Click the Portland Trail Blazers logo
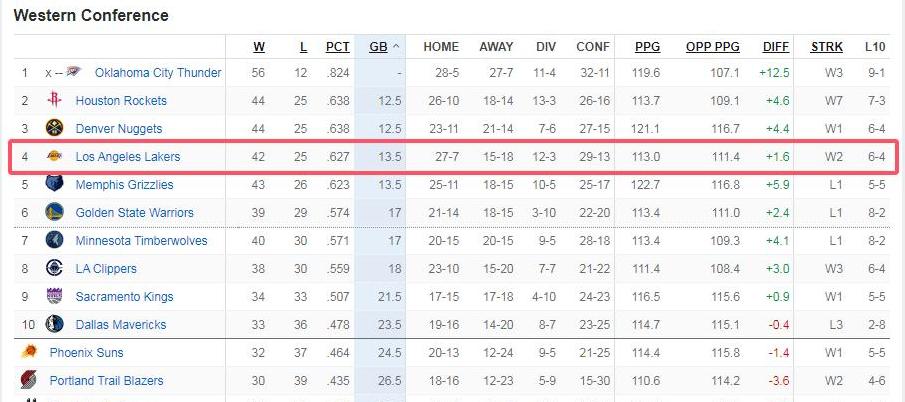 point(29,380)
